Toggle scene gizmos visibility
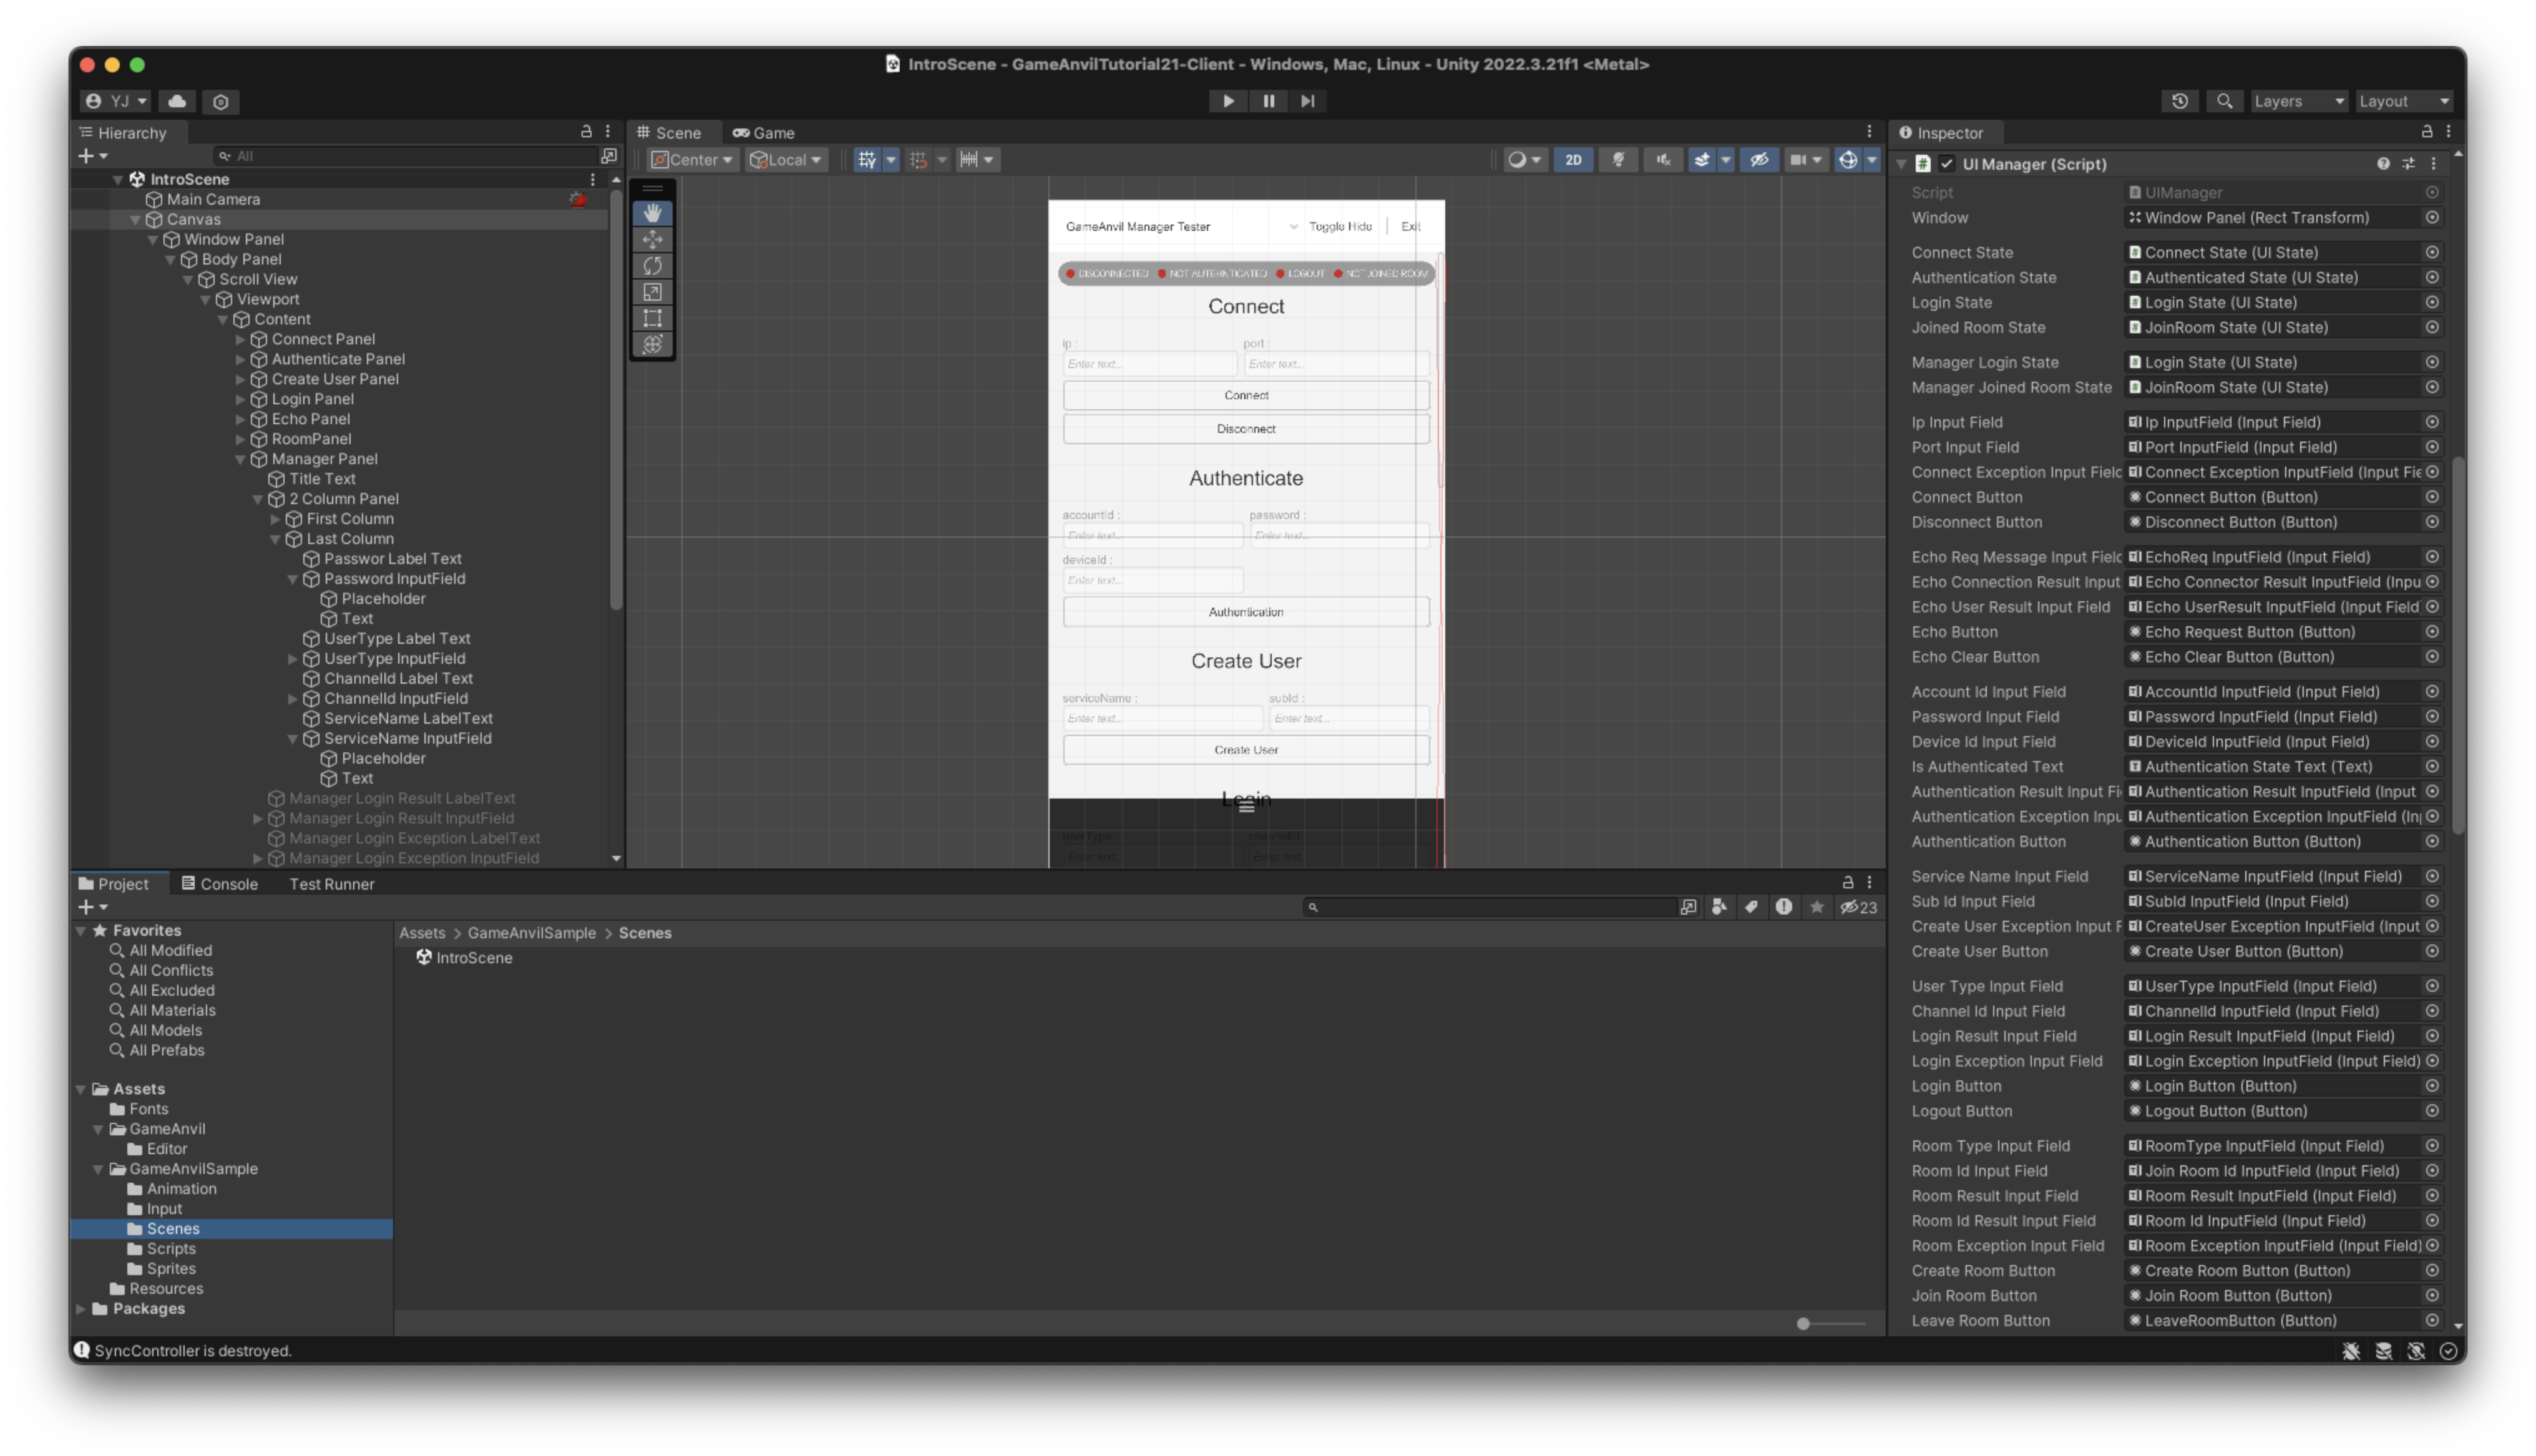Image resolution: width=2536 pixels, height=1456 pixels. point(1848,160)
